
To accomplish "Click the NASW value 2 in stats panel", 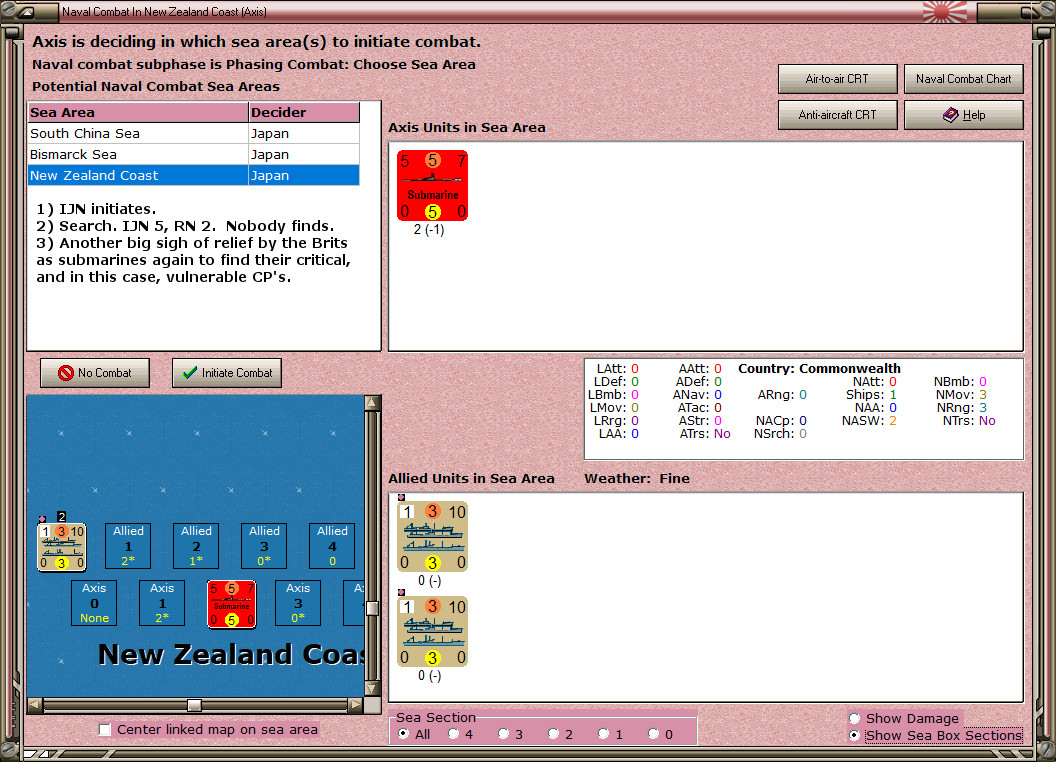I will pos(892,420).
